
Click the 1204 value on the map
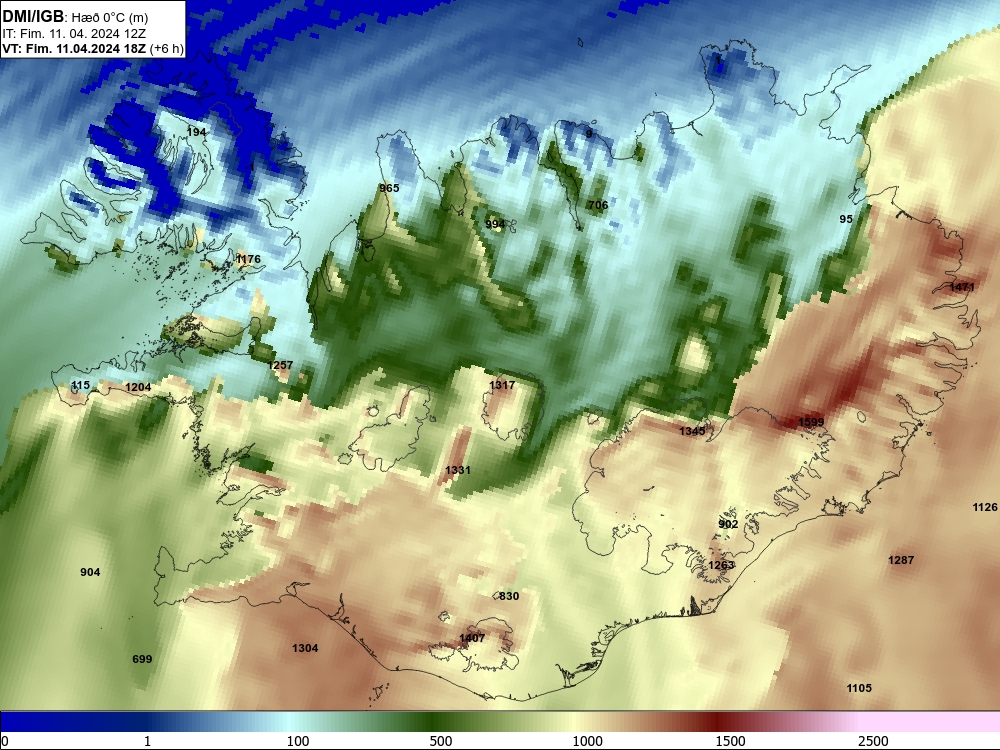tap(138, 387)
